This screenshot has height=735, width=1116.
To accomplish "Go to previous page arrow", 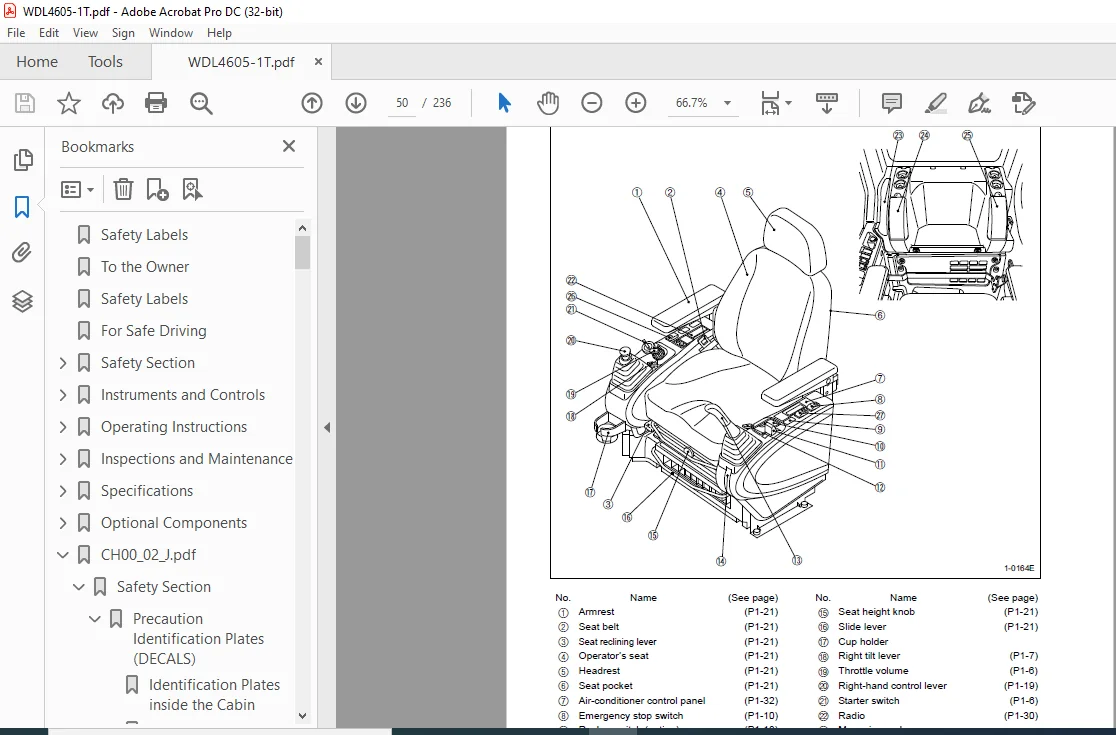I will coord(312,103).
